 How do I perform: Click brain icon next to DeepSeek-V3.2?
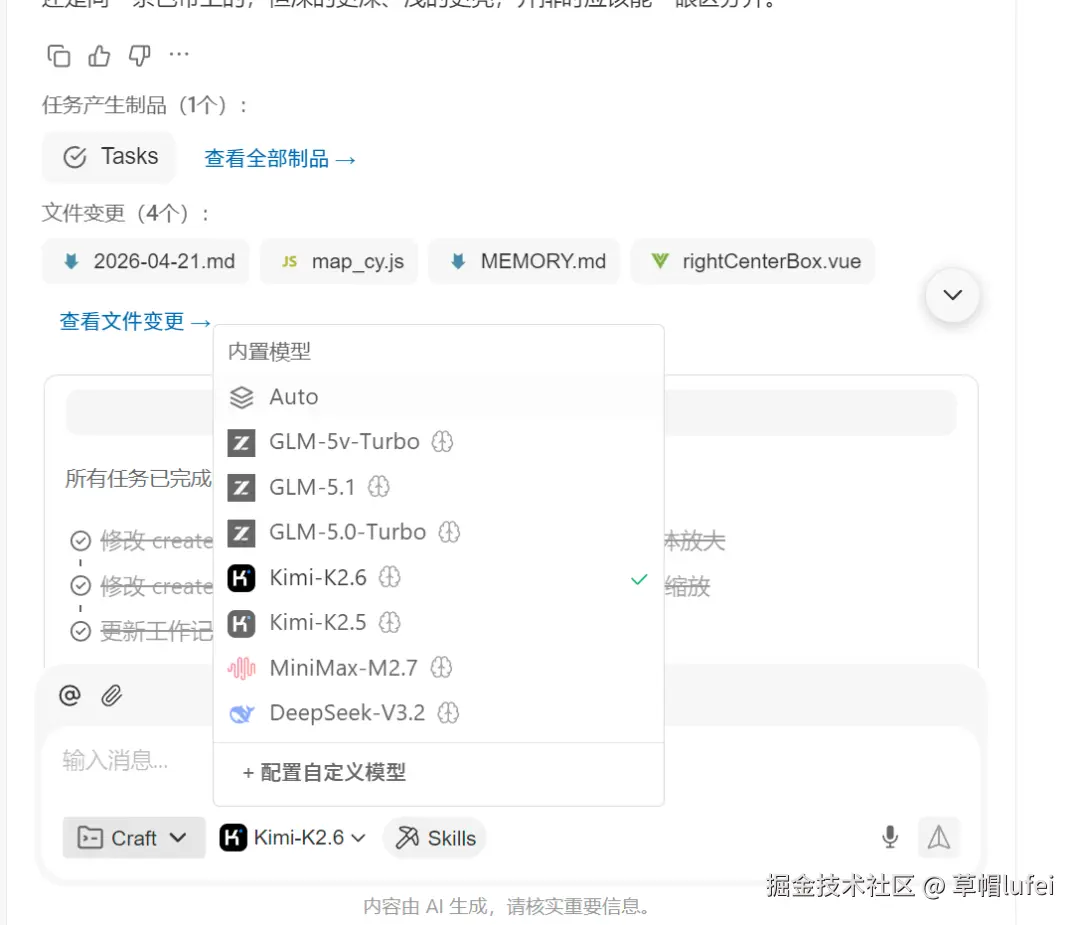tap(448, 713)
